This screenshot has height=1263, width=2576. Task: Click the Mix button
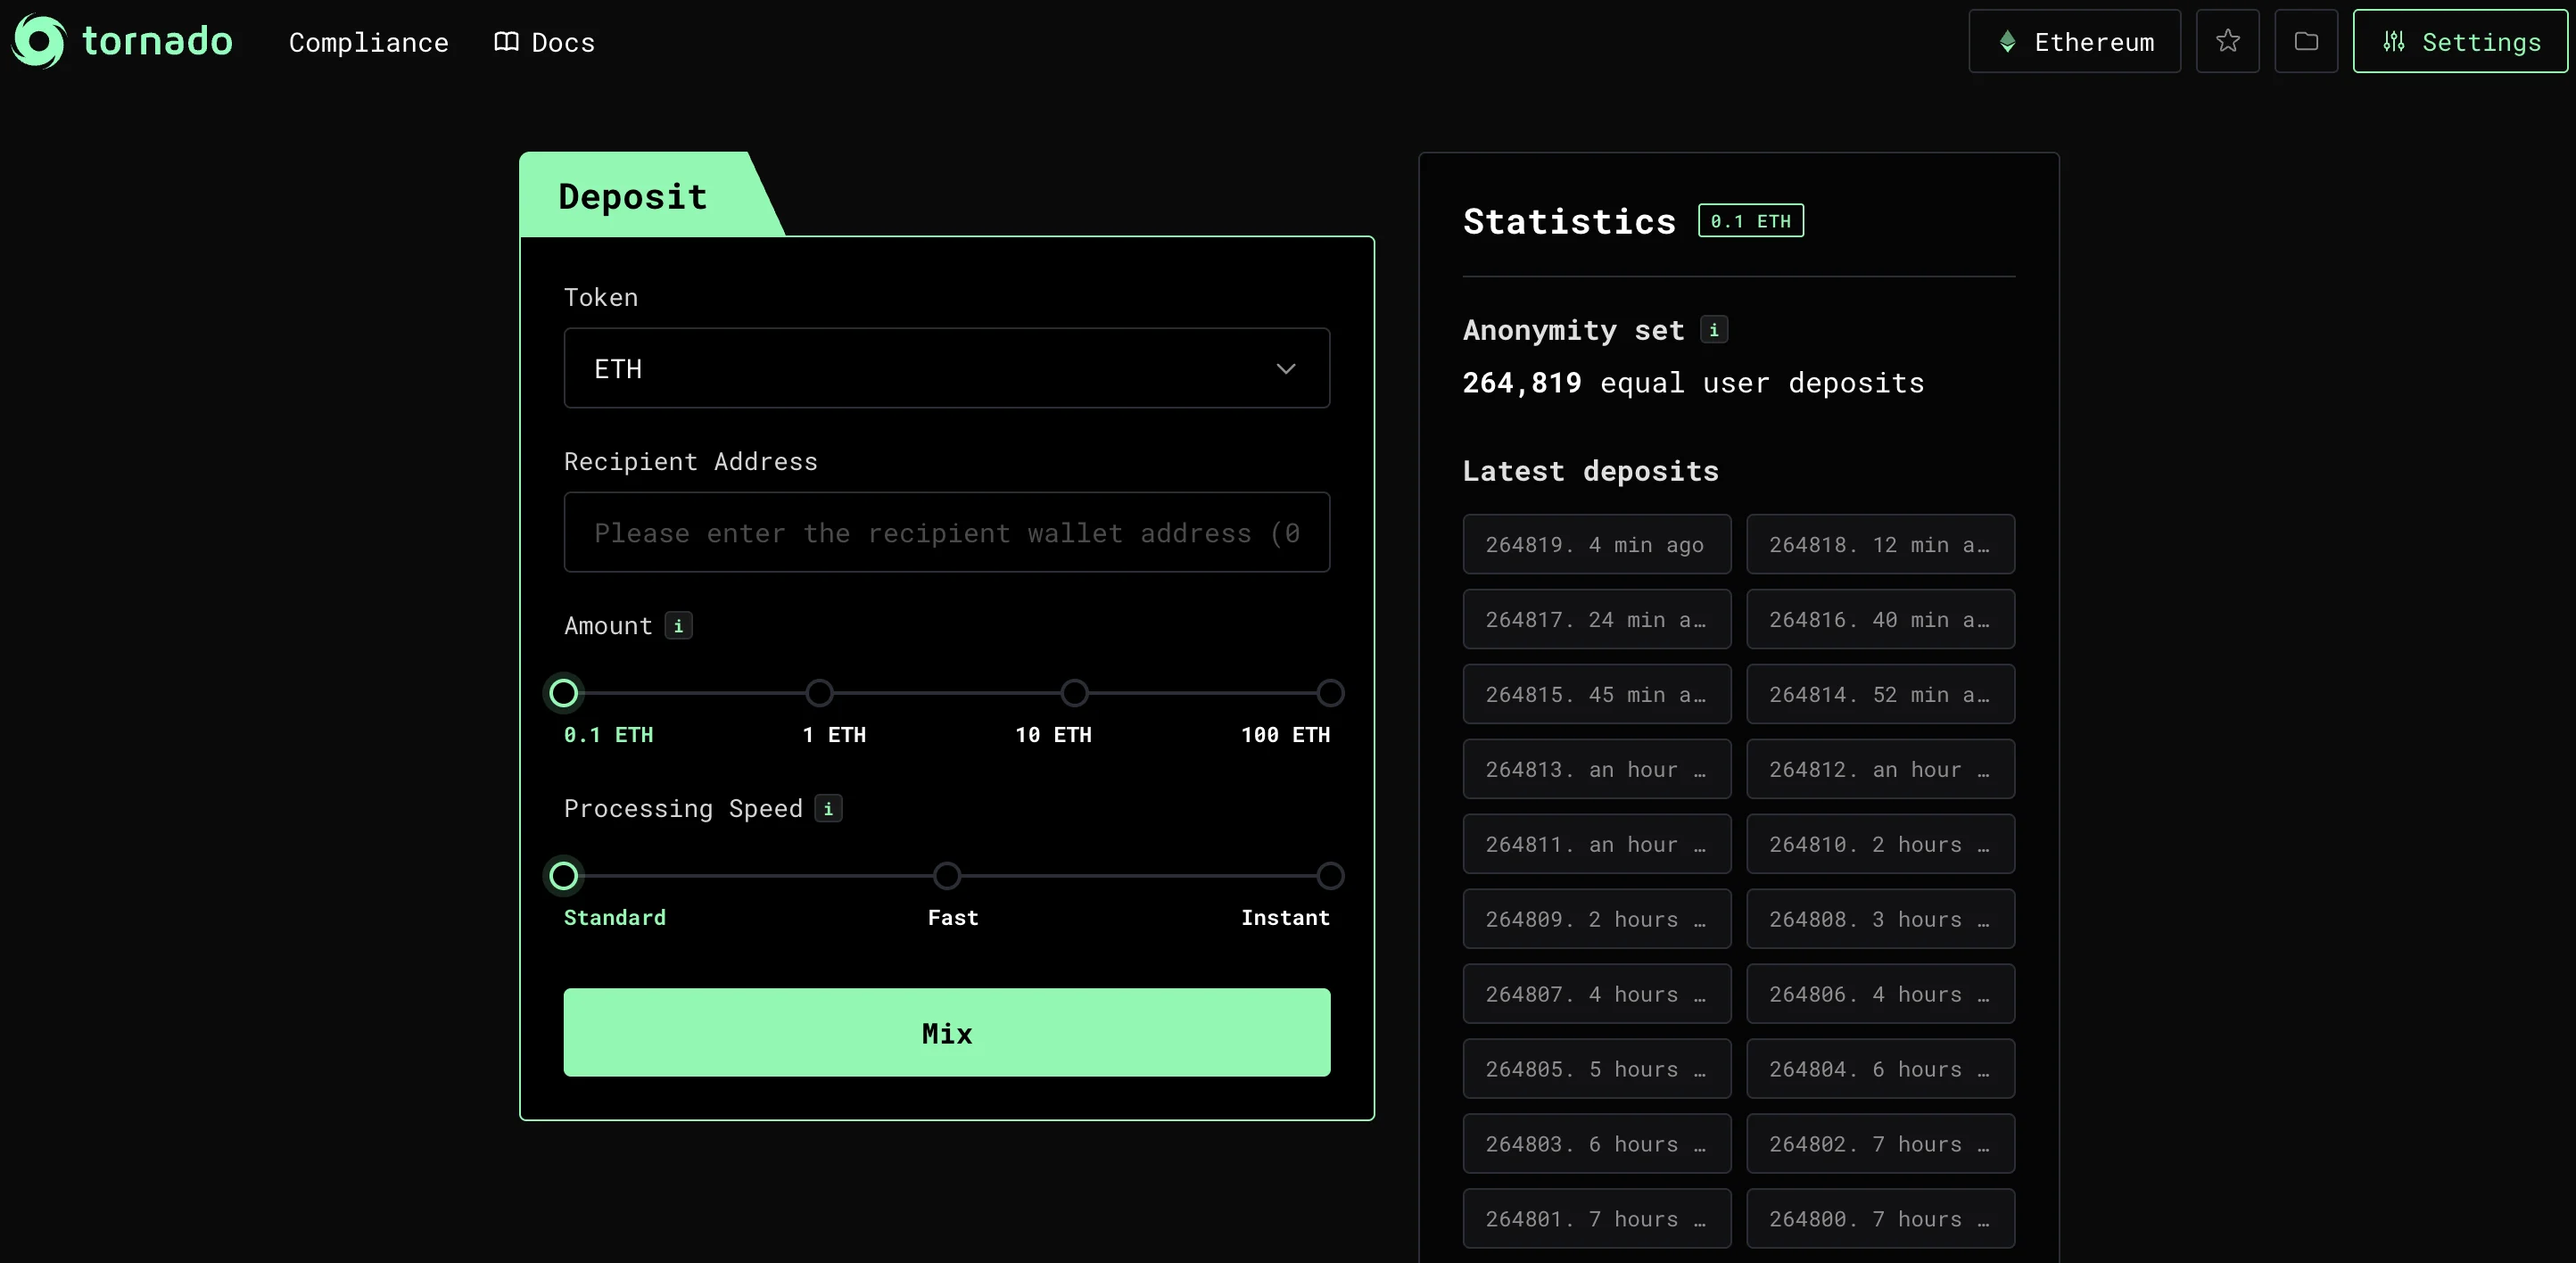coord(946,1032)
